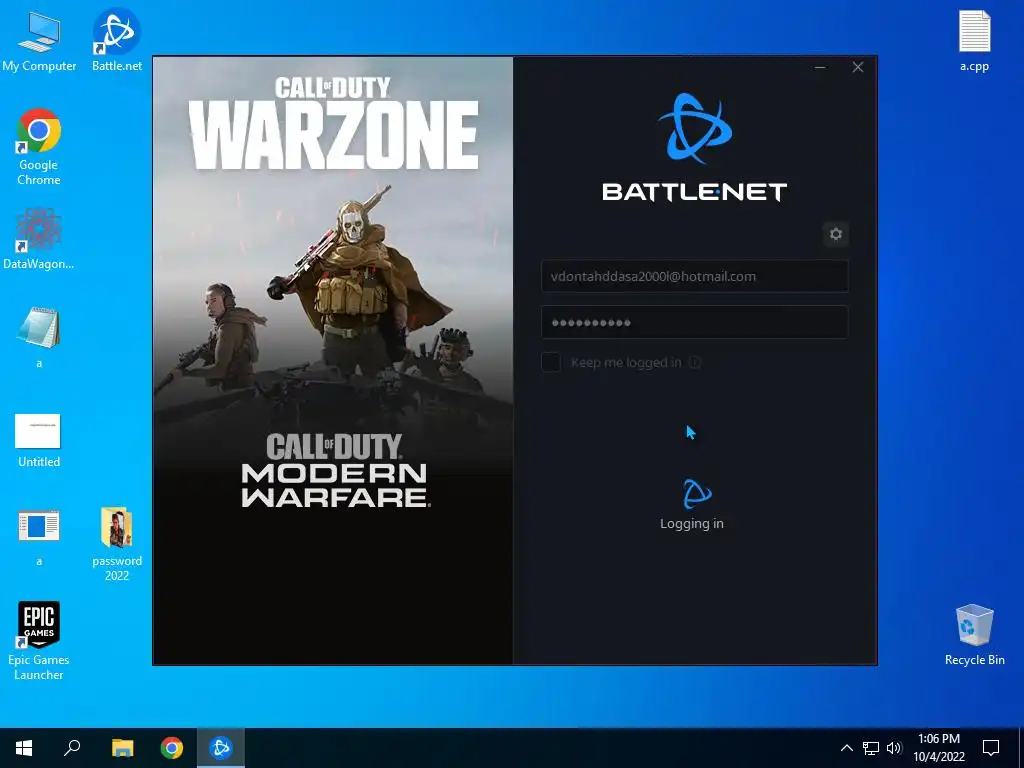Select the a.cpp file on desktop
The height and width of the screenshot is (768, 1024).
coord(974,40)
